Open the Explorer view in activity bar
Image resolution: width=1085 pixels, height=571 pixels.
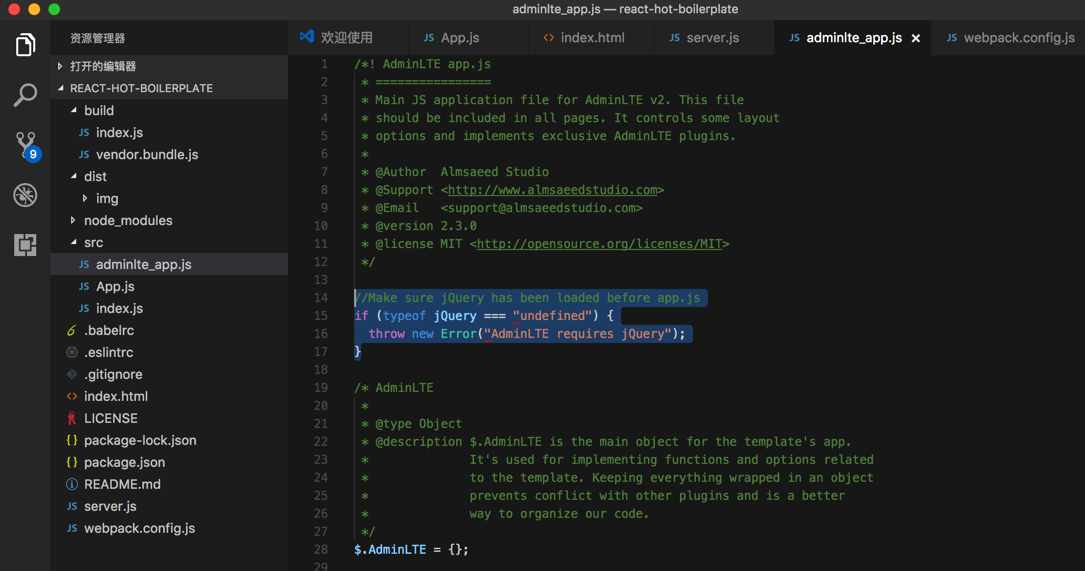point(25,45)
